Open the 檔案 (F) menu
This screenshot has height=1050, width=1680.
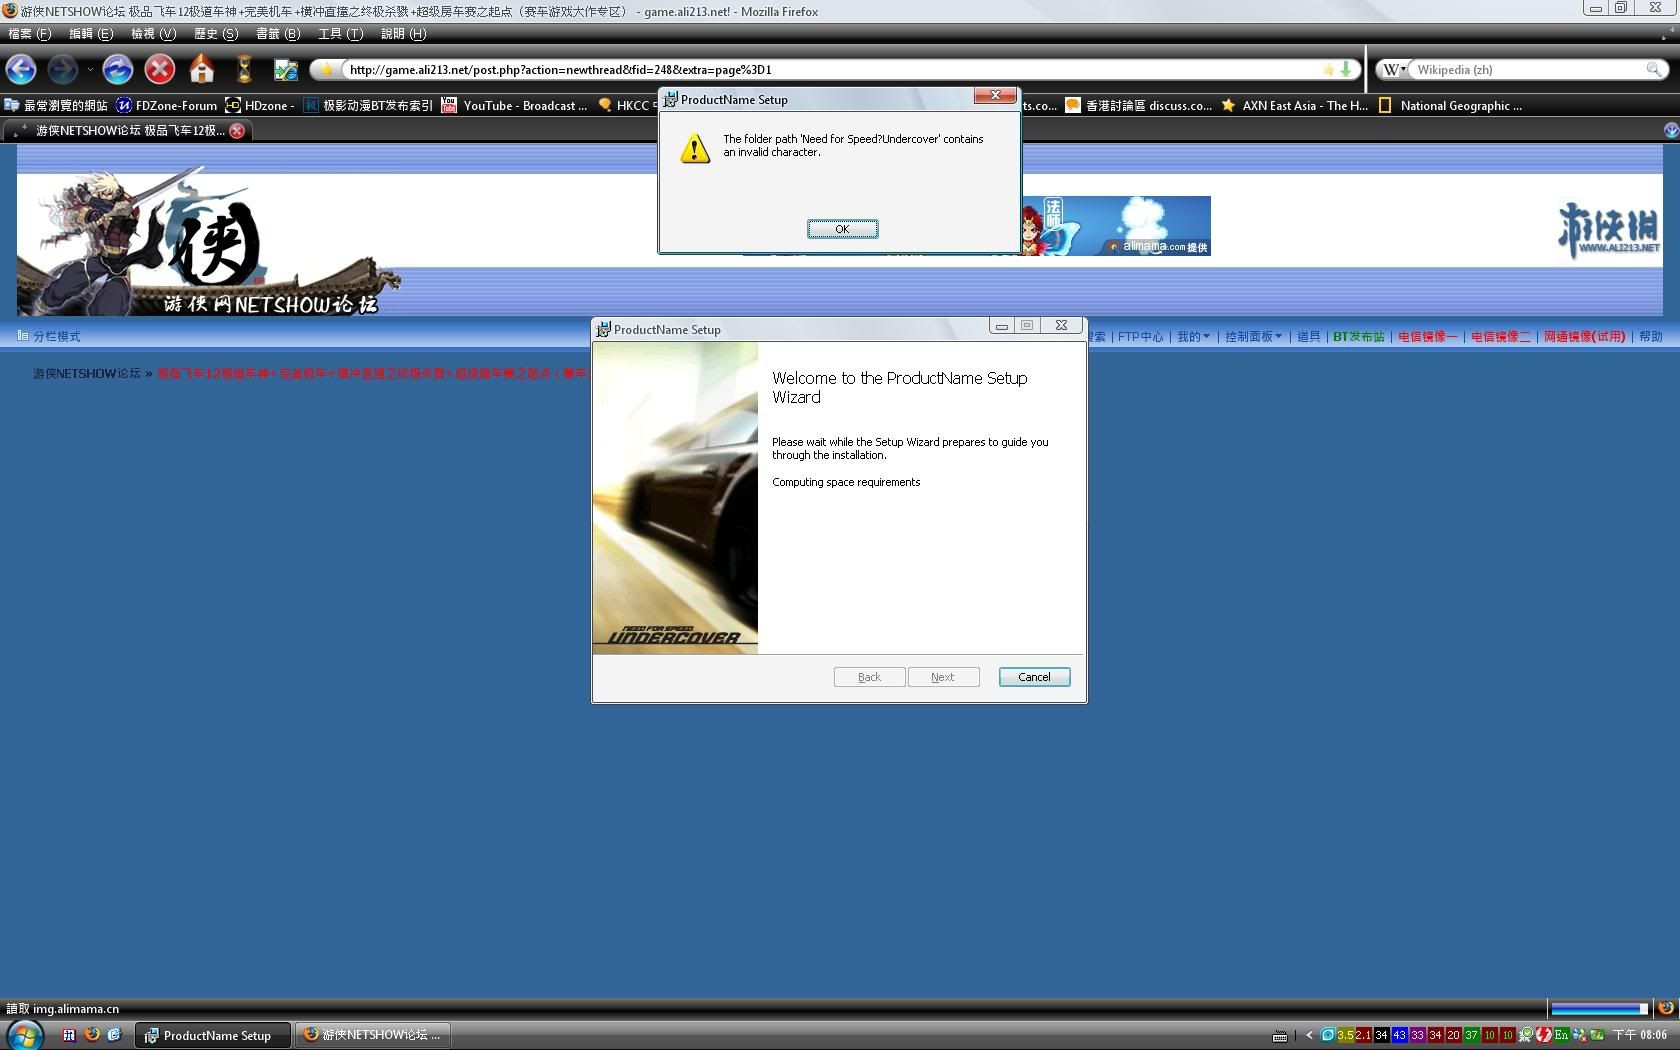pos(30,34)
